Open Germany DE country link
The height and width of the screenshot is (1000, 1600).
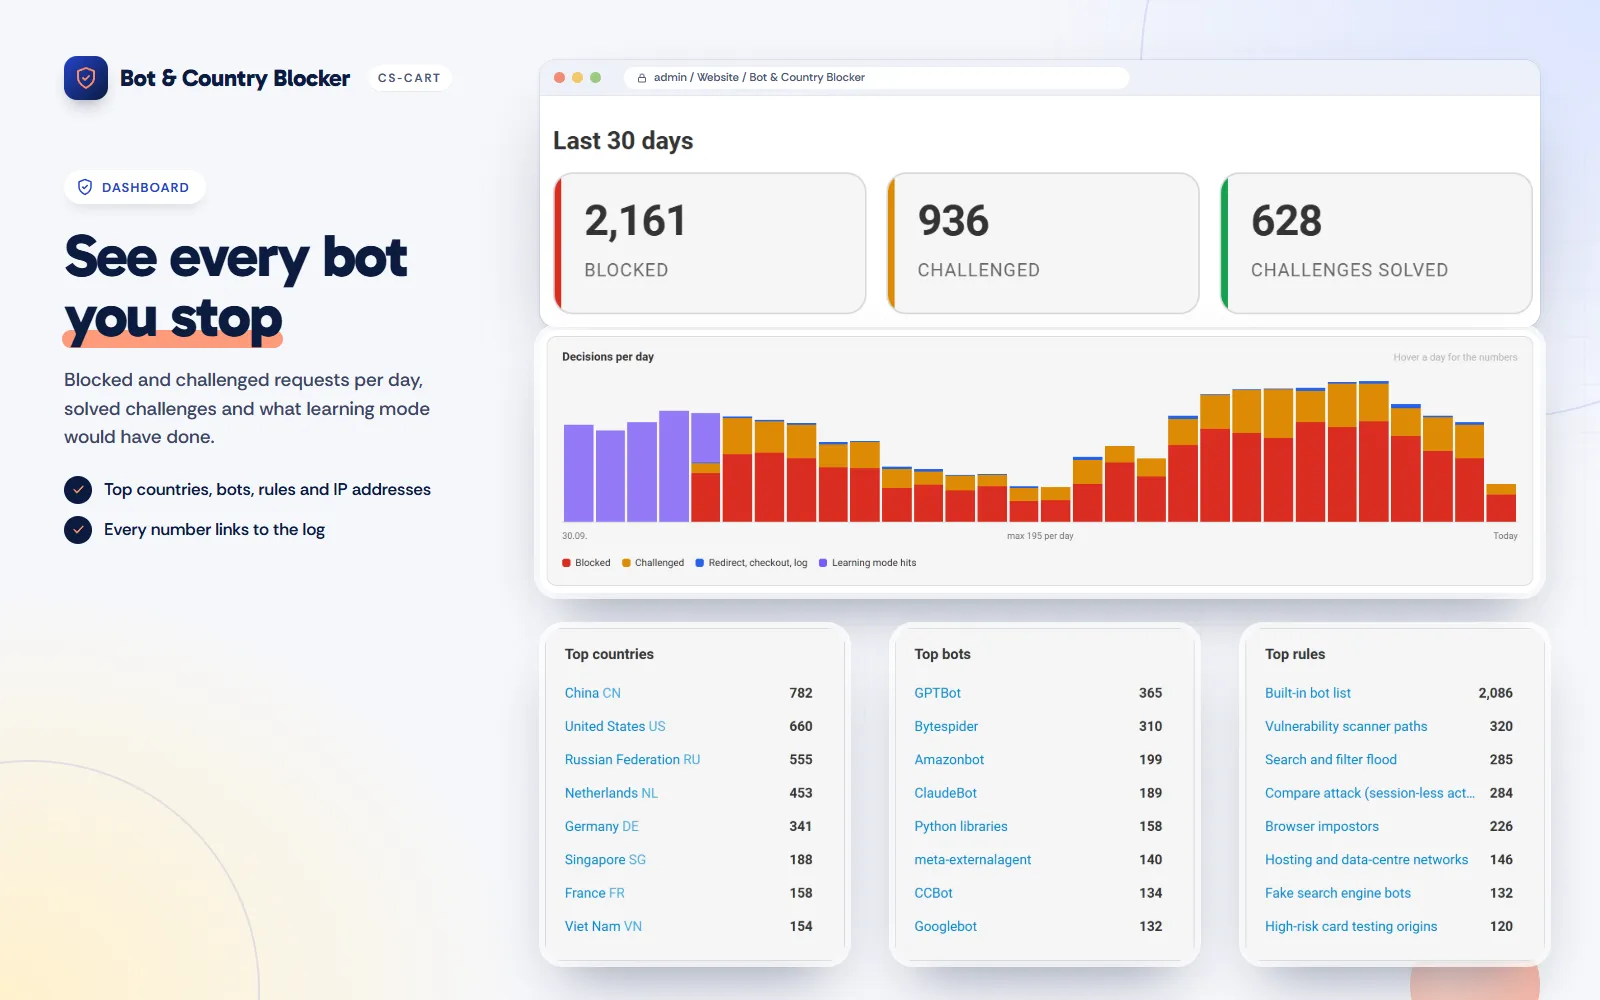(x=602, y=826)
